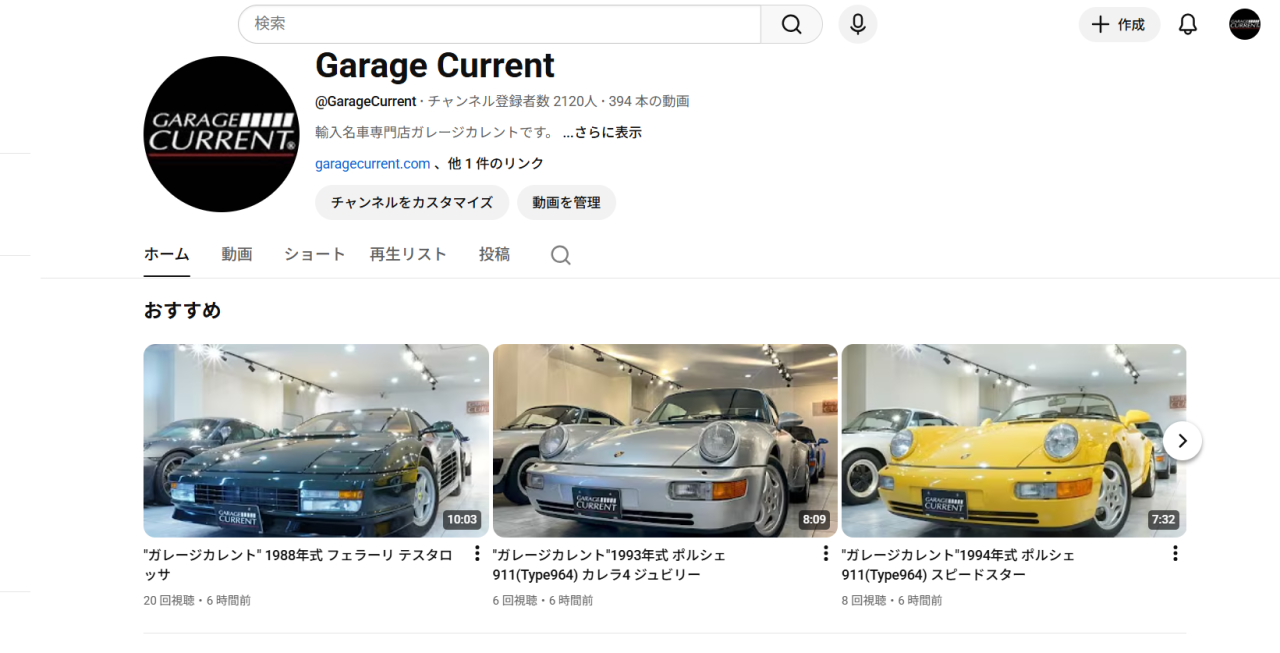The height and width of the screenshot is (653, 1280).
Task: Open the silver Porsche Carrera 4 video thumbnail
Action: pyautogui.click(x=665, y=440)
